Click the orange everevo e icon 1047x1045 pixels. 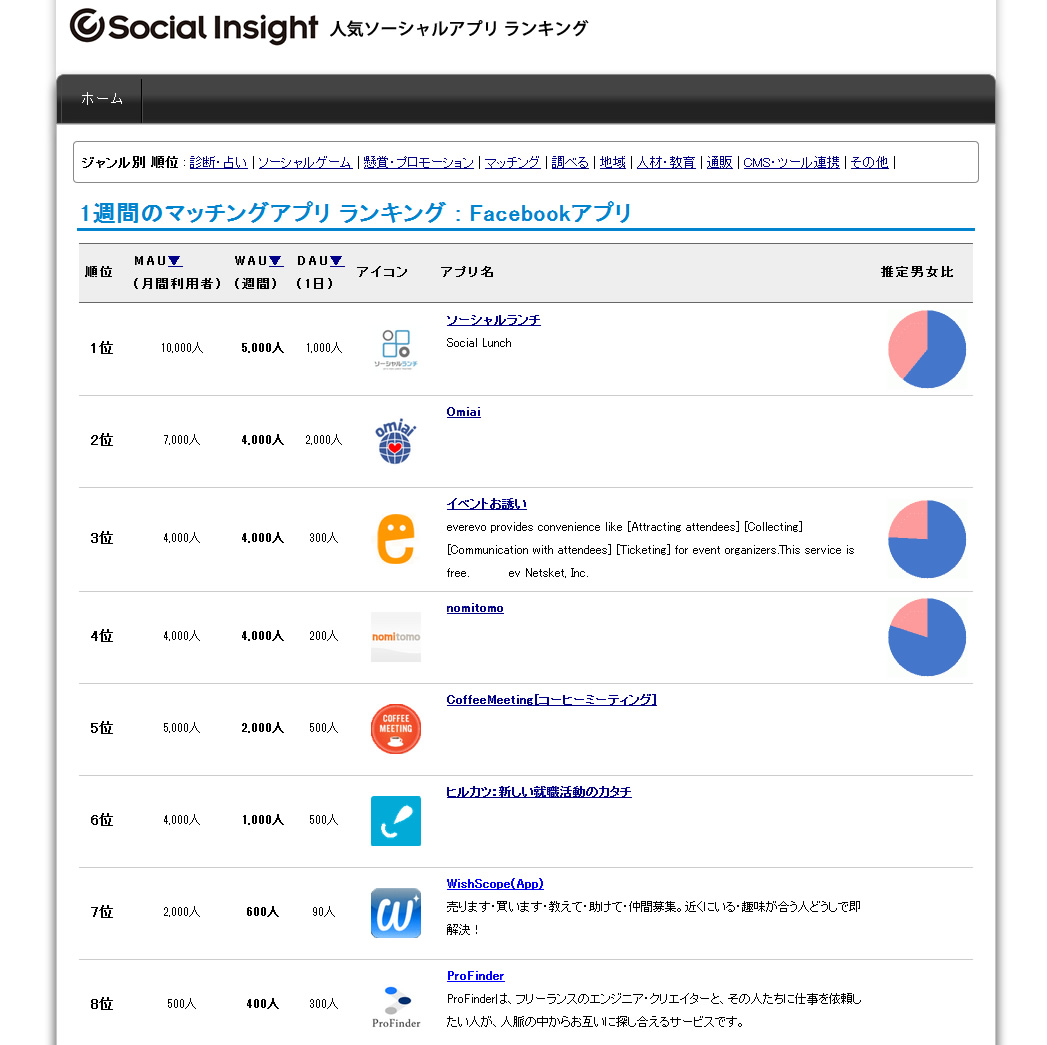[x=395, y=539]
